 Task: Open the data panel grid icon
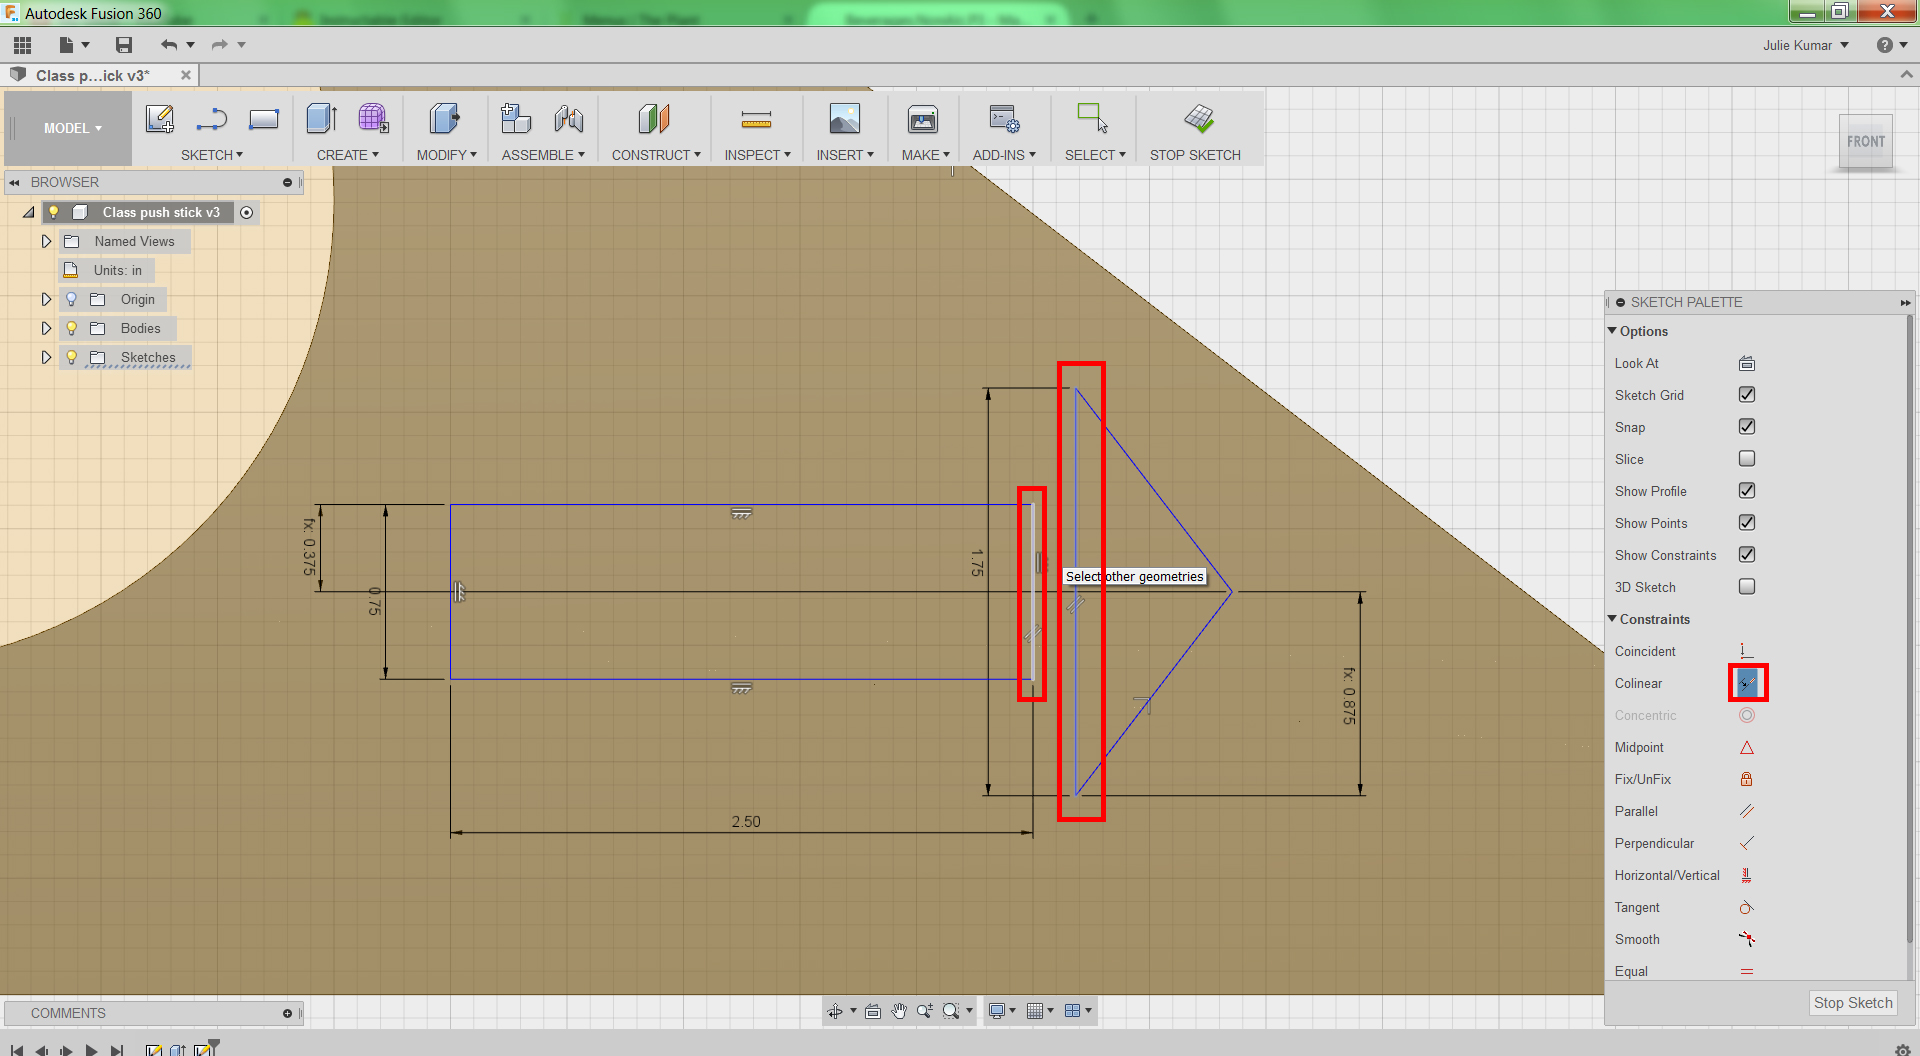point(22,45)
